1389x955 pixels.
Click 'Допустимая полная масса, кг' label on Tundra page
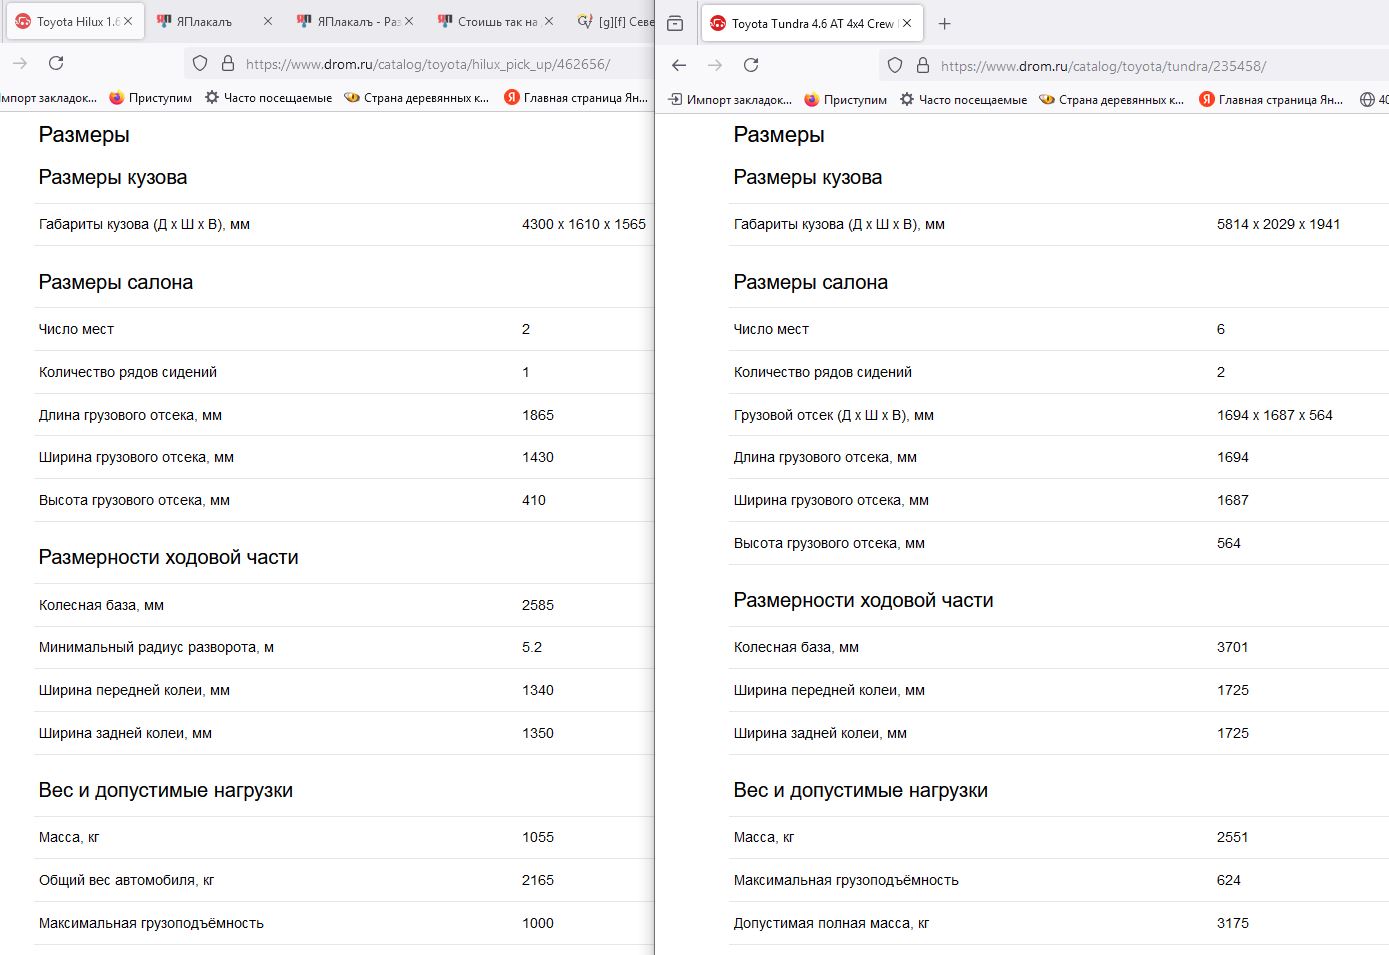tap(832, 923)
